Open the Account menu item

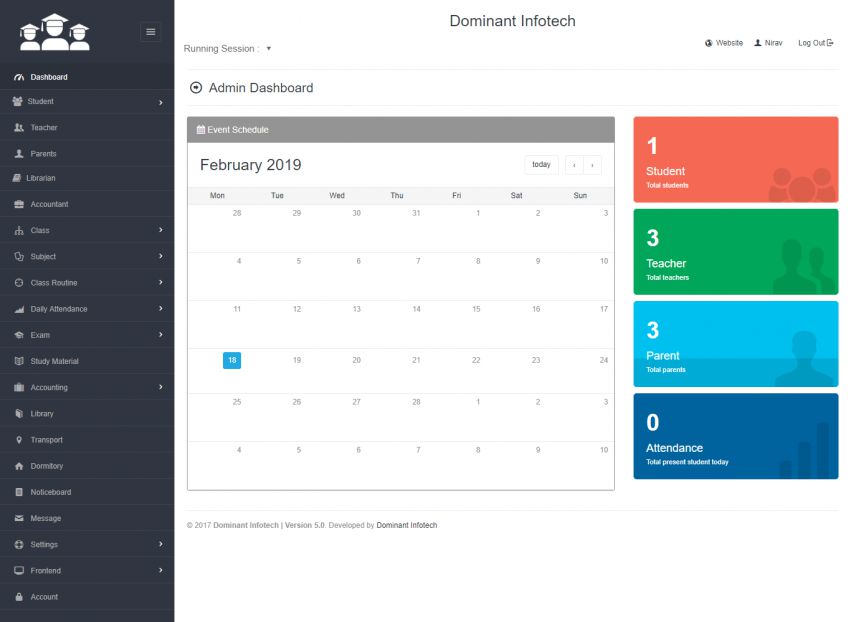(87, 596)
